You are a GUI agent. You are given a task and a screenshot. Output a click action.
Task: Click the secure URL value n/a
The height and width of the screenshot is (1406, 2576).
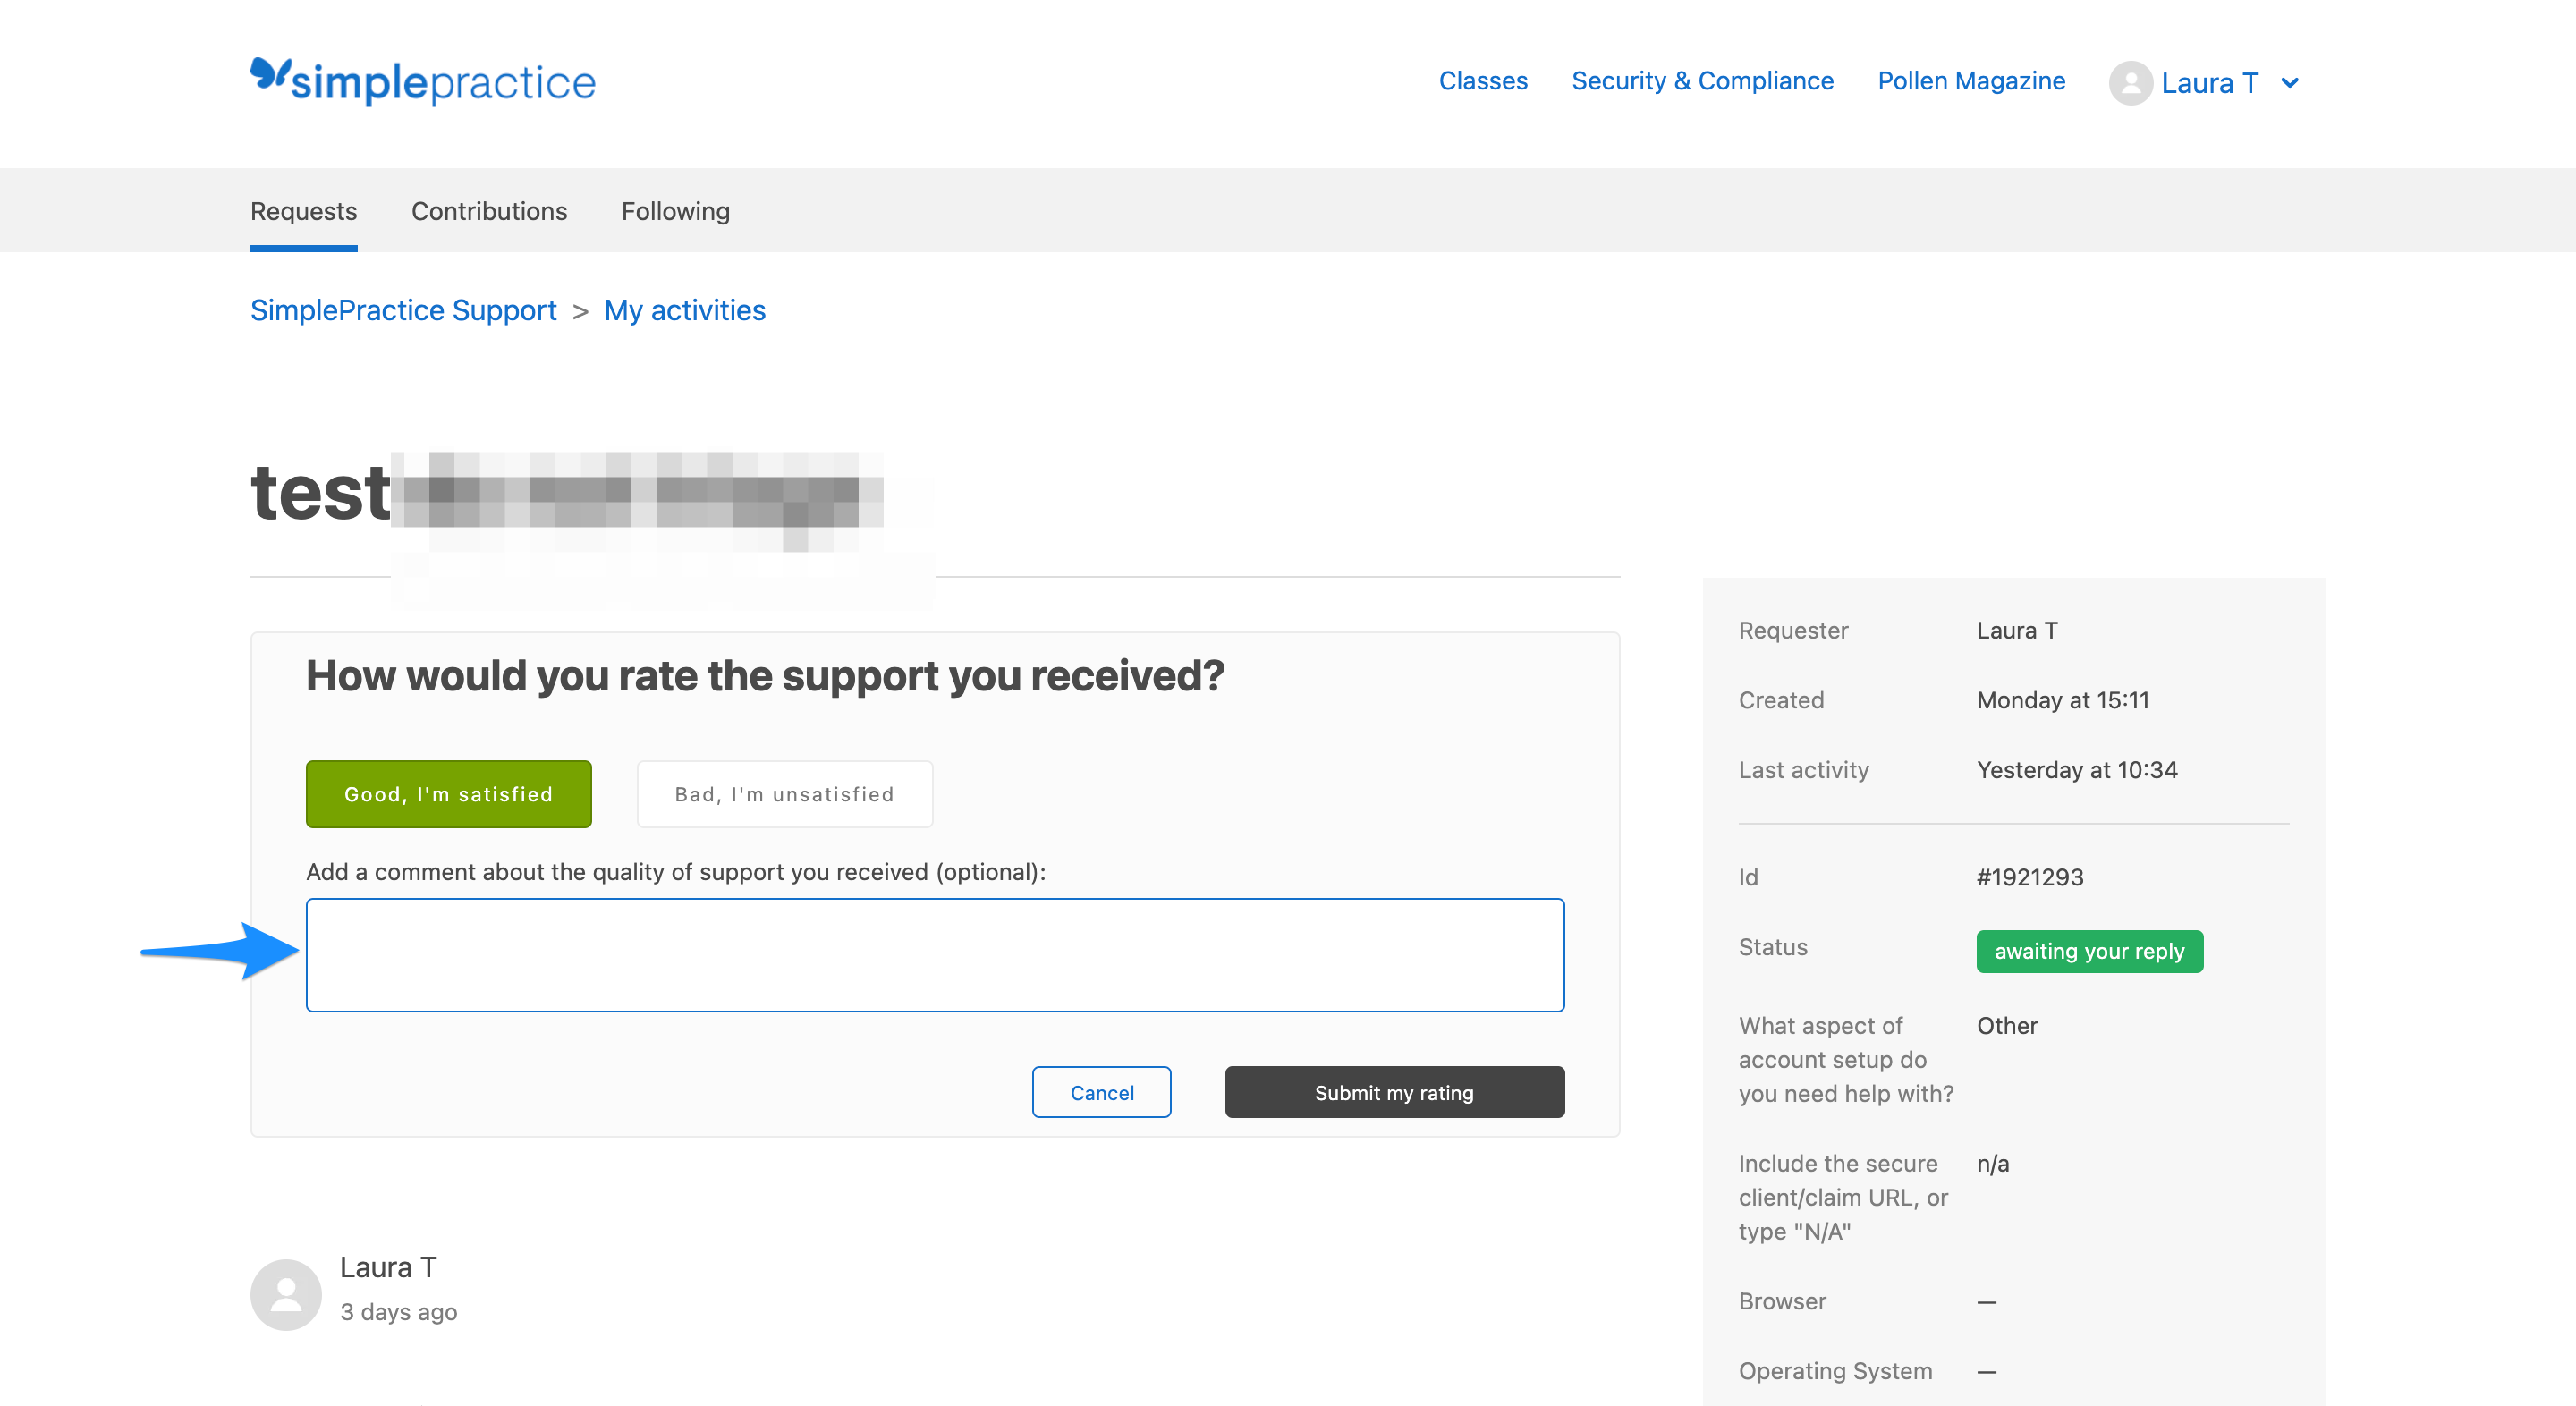pos(1992,1163)
